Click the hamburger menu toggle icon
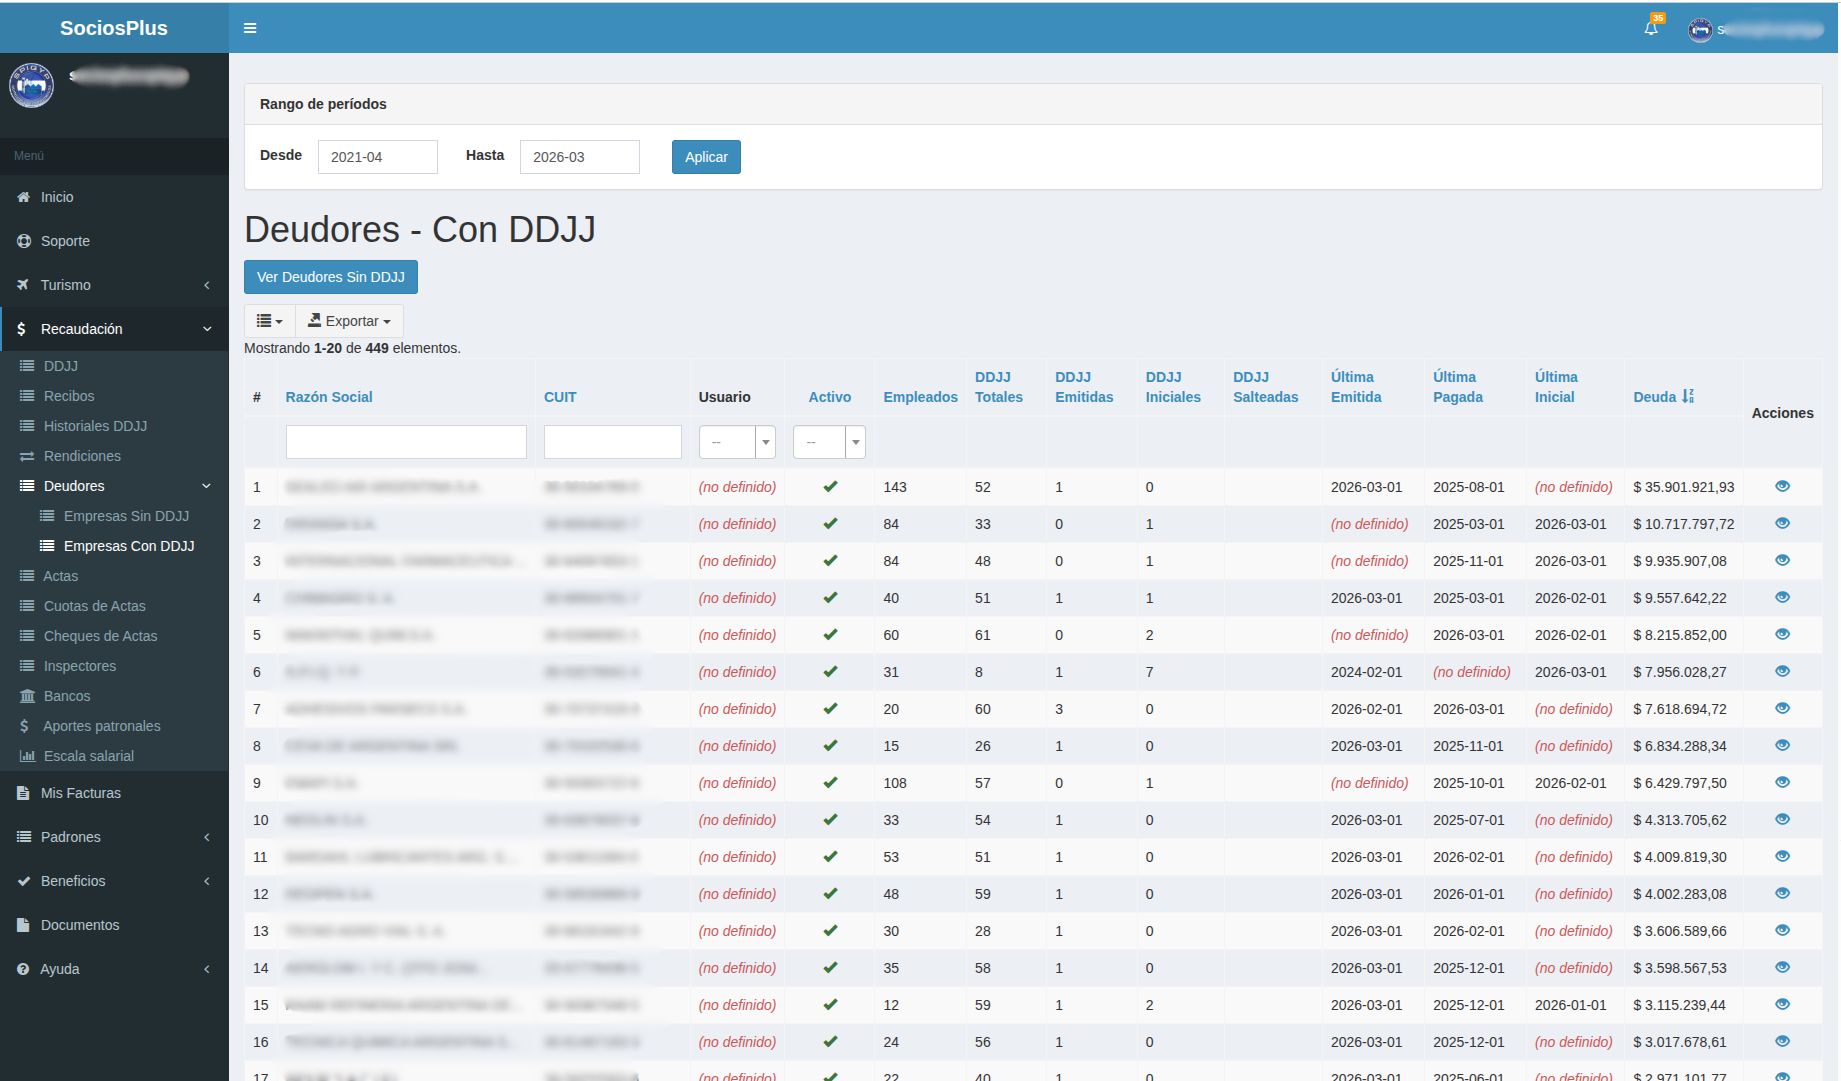 click(x=250, y=28)
